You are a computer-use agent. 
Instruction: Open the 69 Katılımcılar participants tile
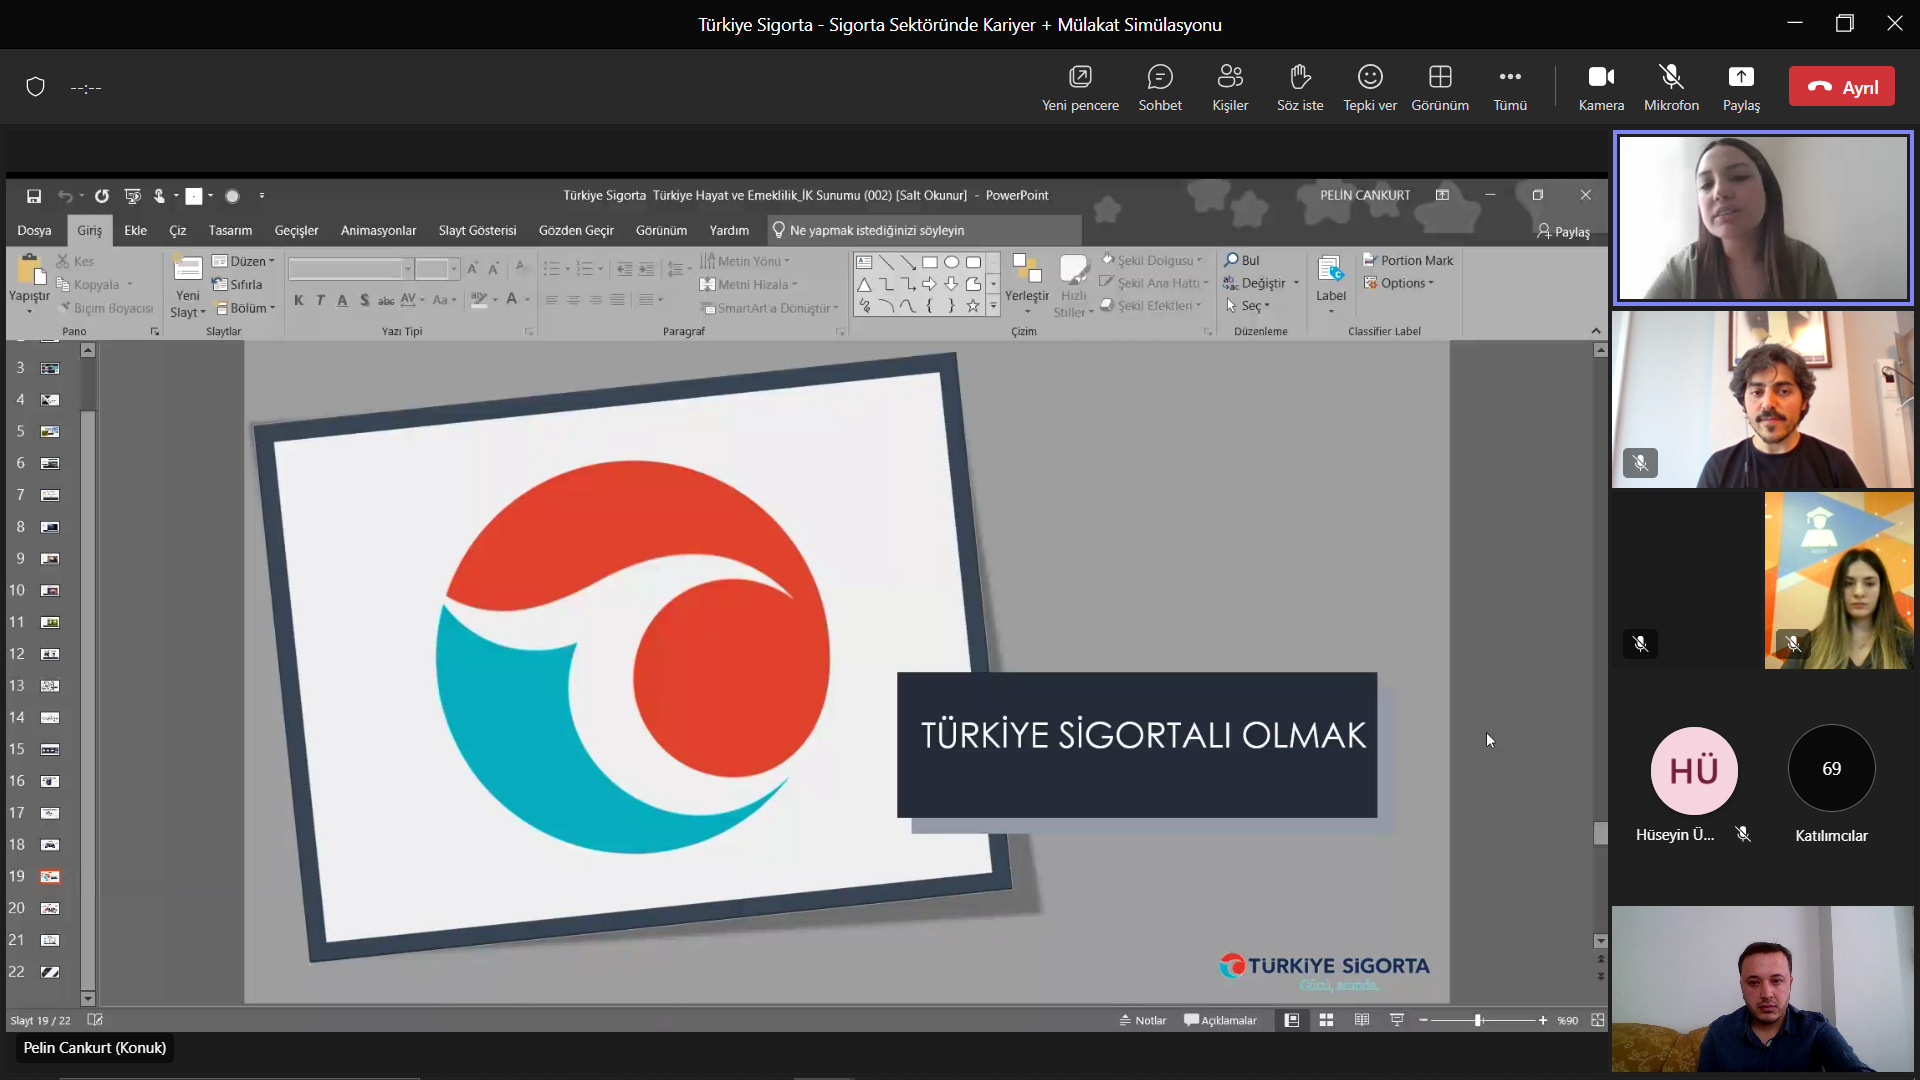tap(1831, 784)
